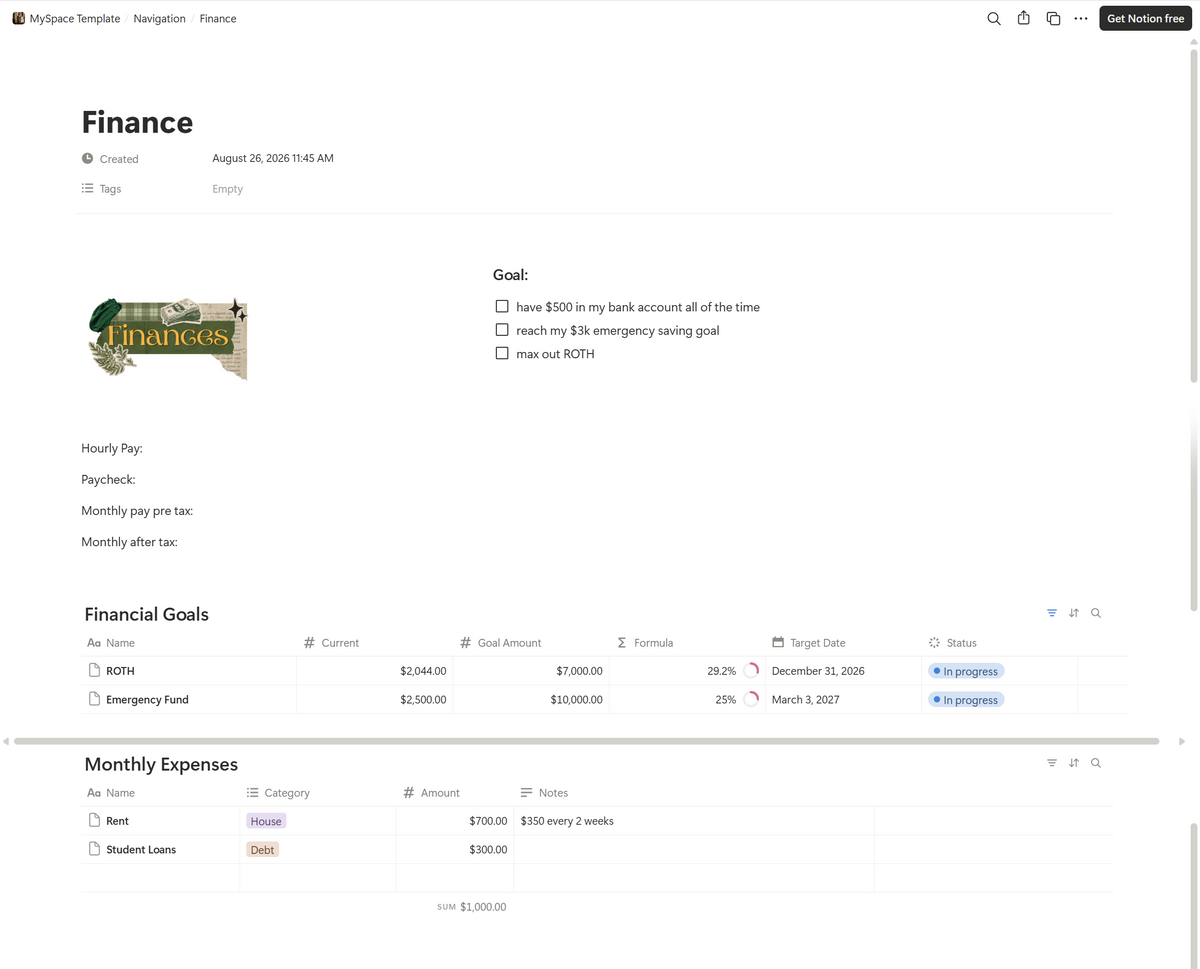Check the max out ROTH goal
The width and height of the screenshot is (1200, 969).
click(x=502, y=353)
